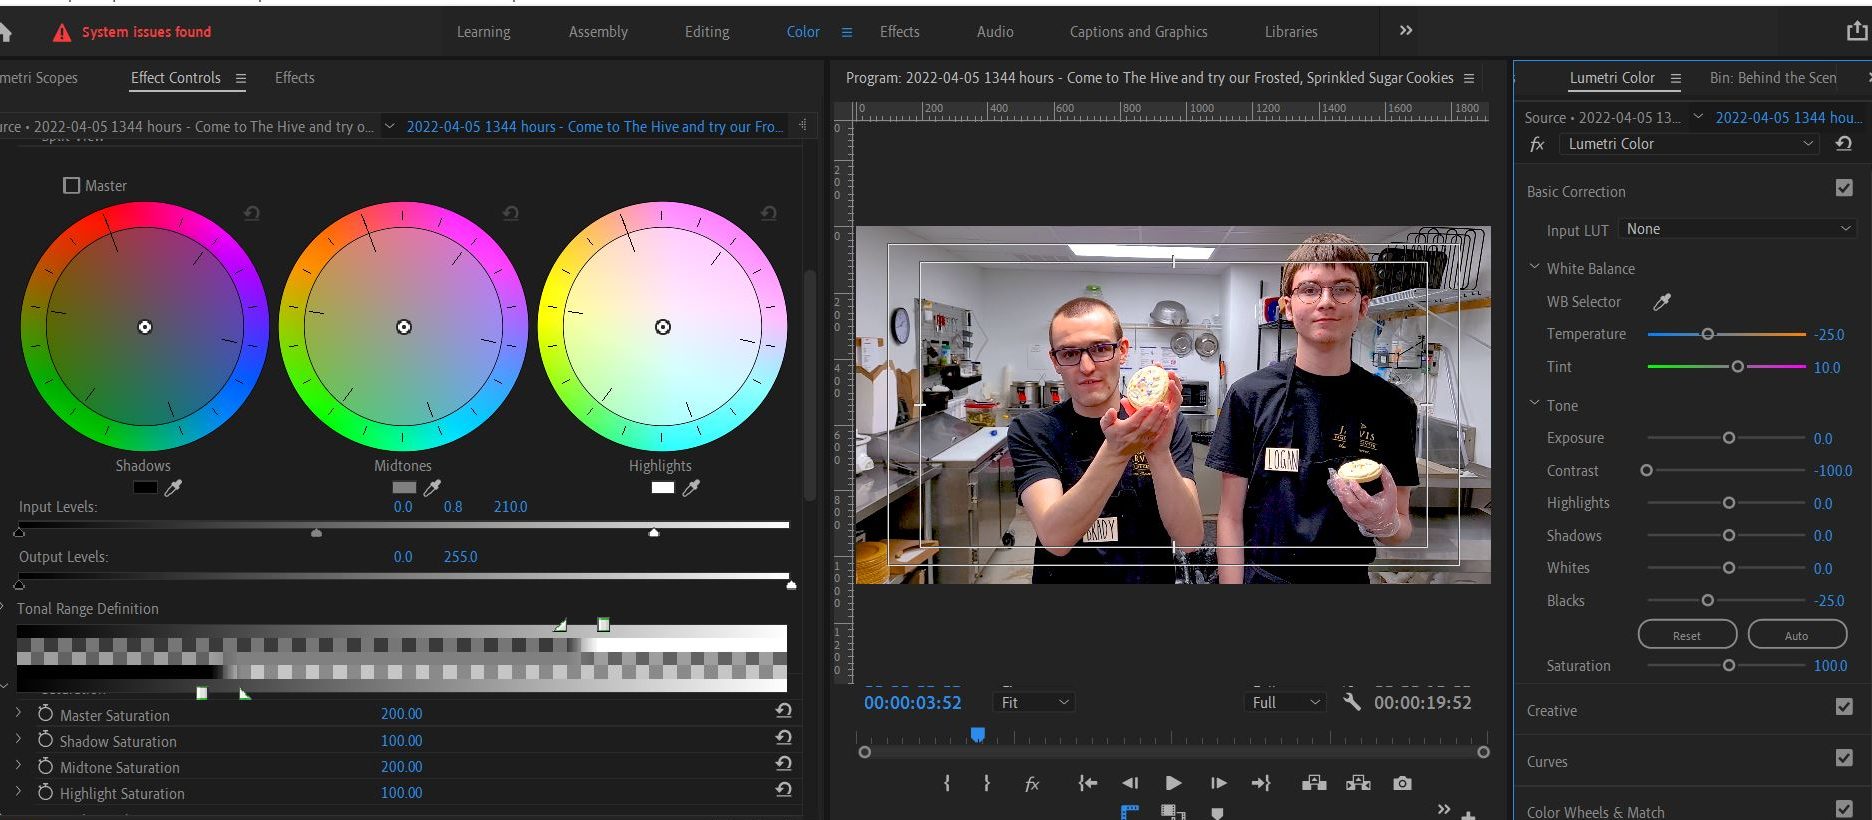Collapse the Tone section
This screenshot has height=820, width=1872.
click(x=1534, y=403)
